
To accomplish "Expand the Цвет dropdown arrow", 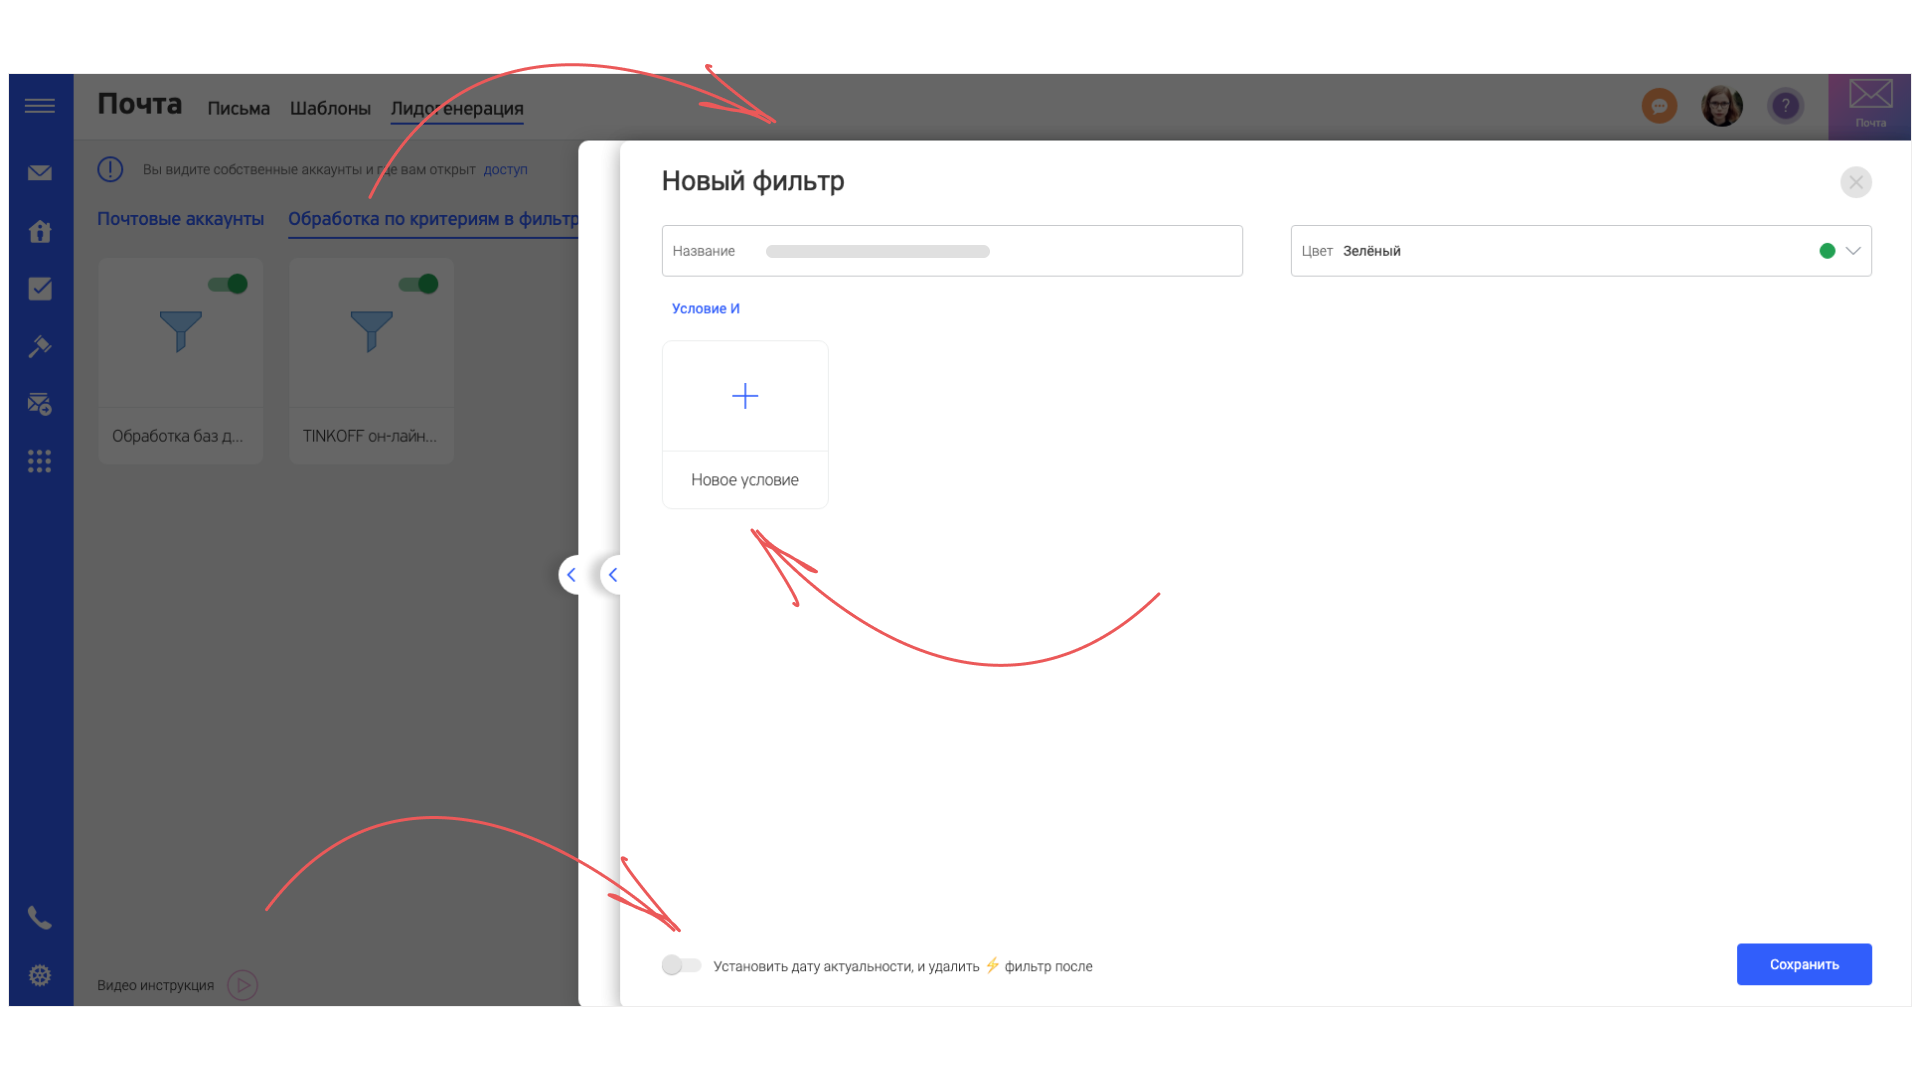I will pos(1853,251).
